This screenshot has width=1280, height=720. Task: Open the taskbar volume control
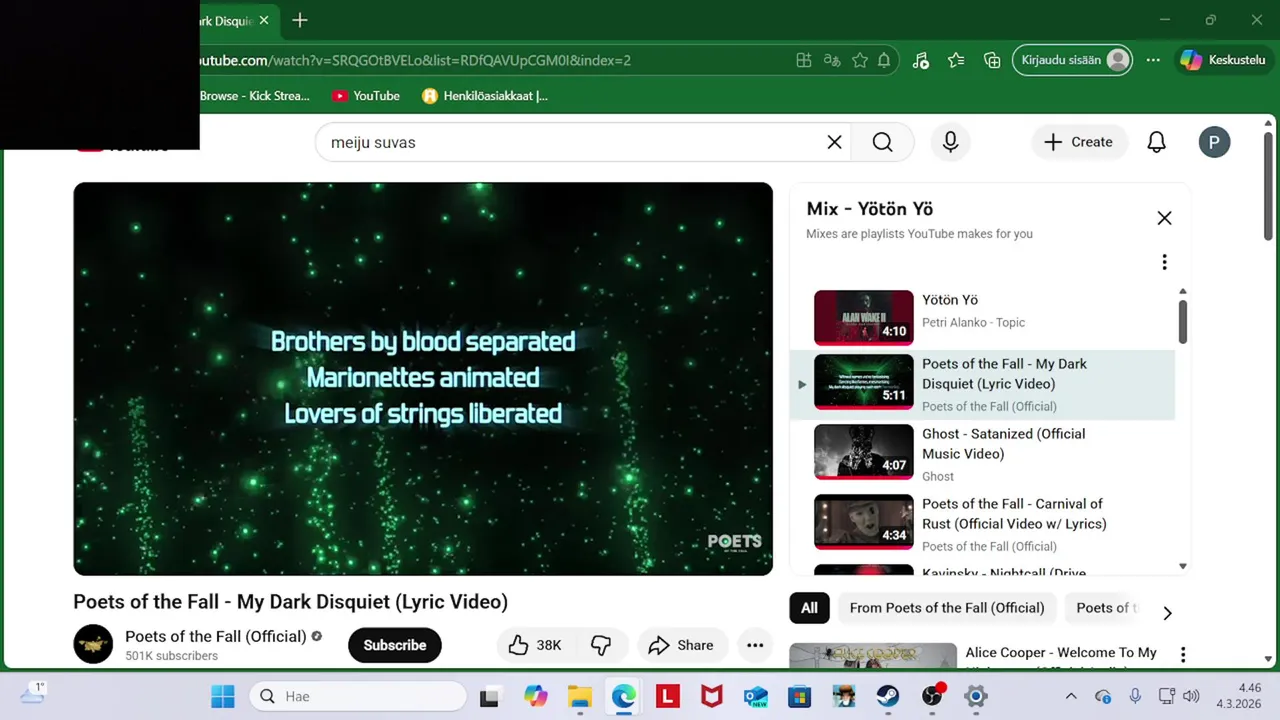pyautogui.click(x=1190, y=696)
